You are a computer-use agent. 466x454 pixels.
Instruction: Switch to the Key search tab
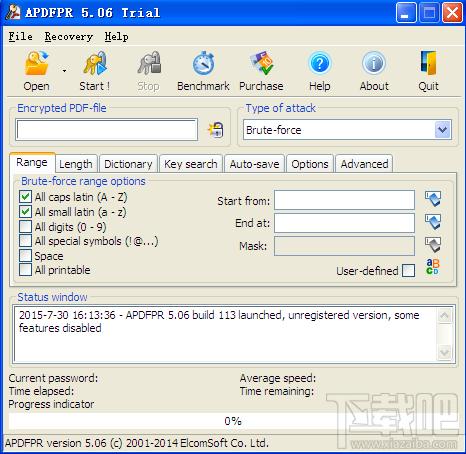click(x=191, y=164)
